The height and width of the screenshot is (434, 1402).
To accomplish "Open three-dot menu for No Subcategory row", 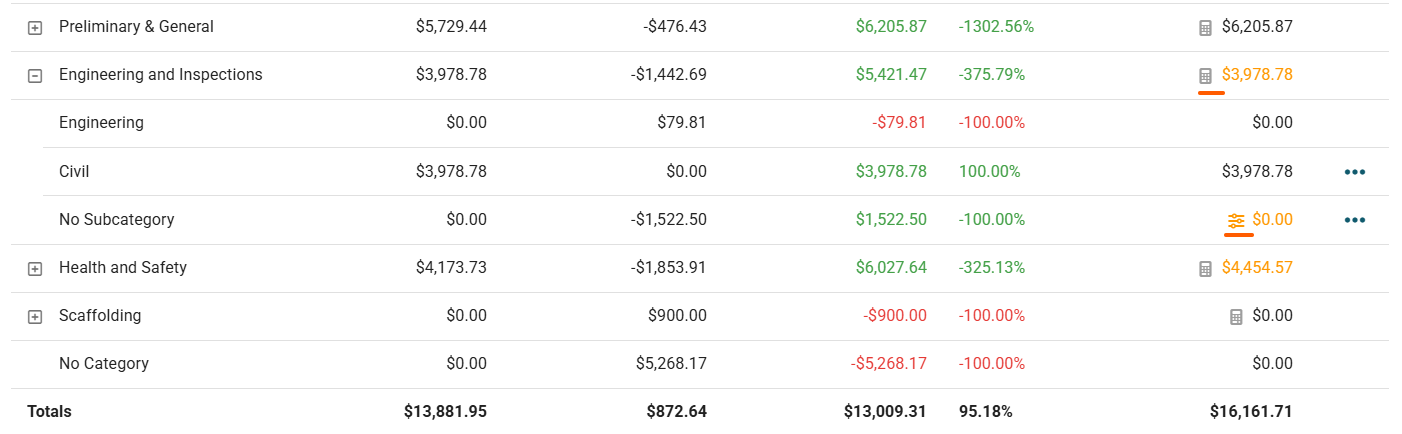I will click(1355, 220).
